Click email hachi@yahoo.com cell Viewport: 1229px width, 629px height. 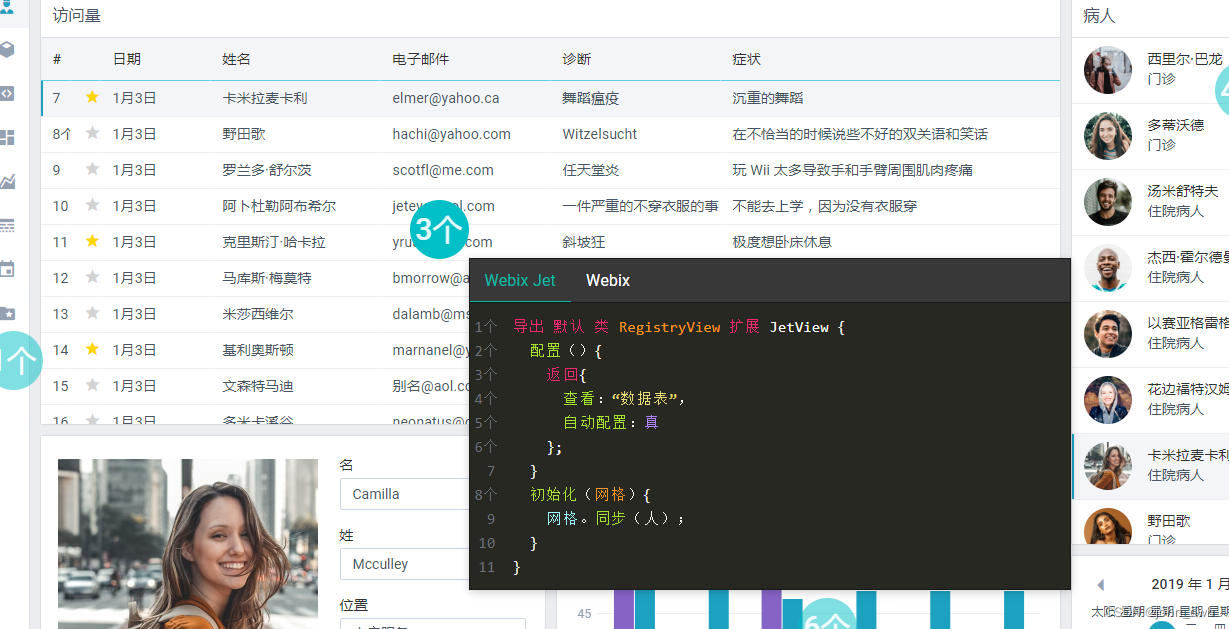coord(452,134)
